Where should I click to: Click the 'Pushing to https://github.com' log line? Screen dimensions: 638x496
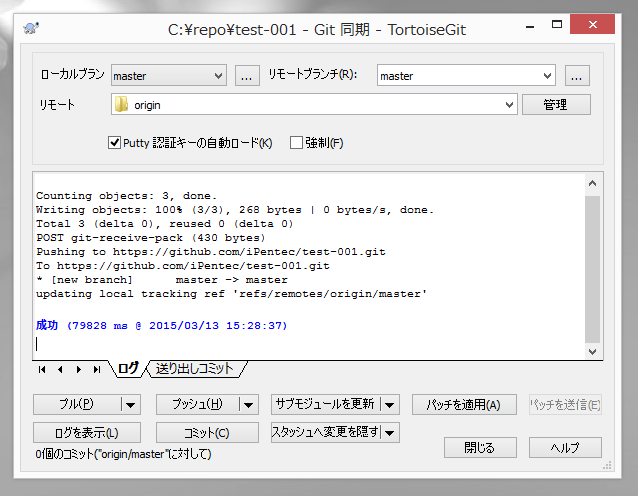pos(211,252)
